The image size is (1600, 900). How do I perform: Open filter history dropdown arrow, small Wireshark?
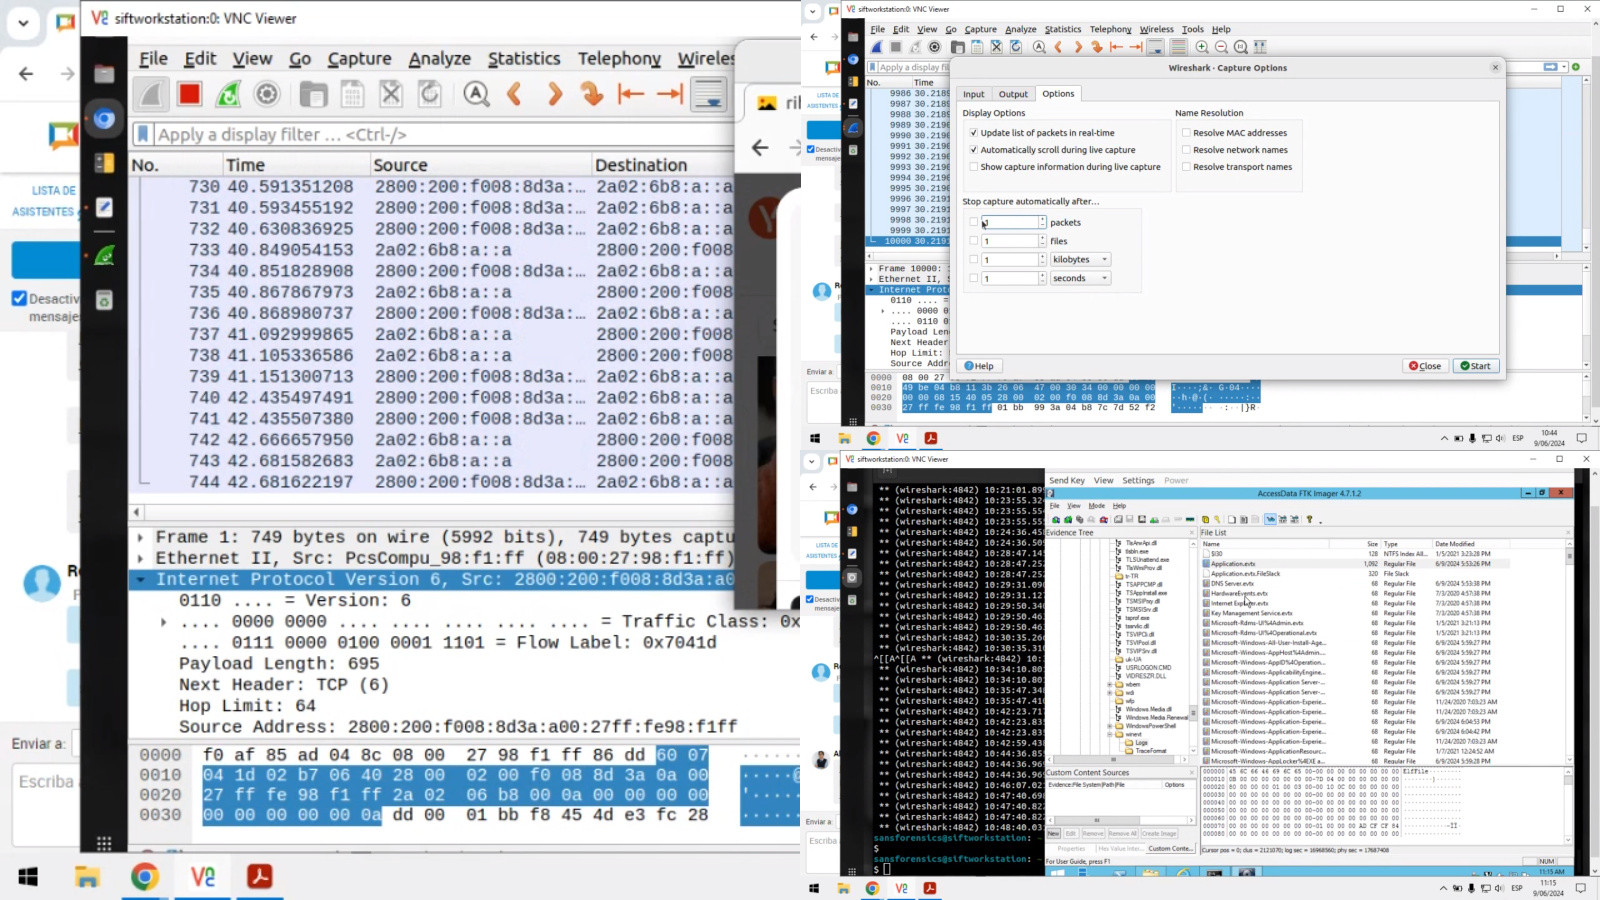coord(1564,67)
